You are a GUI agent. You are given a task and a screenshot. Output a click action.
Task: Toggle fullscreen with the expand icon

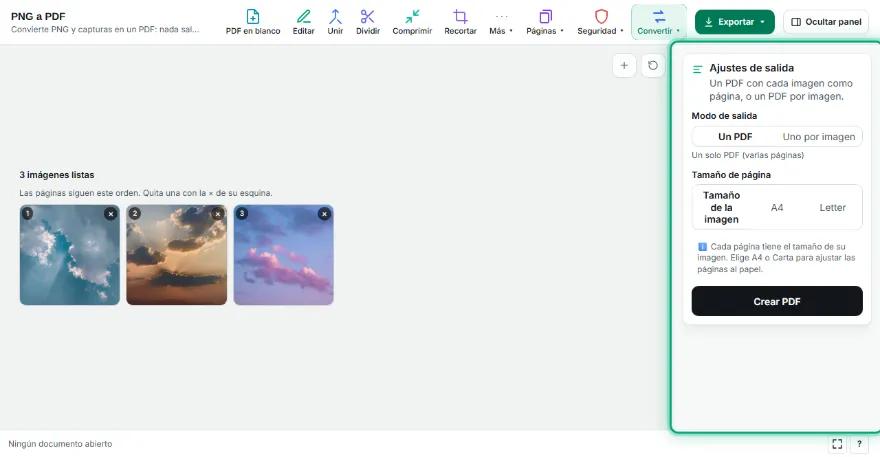pos(837,444)
